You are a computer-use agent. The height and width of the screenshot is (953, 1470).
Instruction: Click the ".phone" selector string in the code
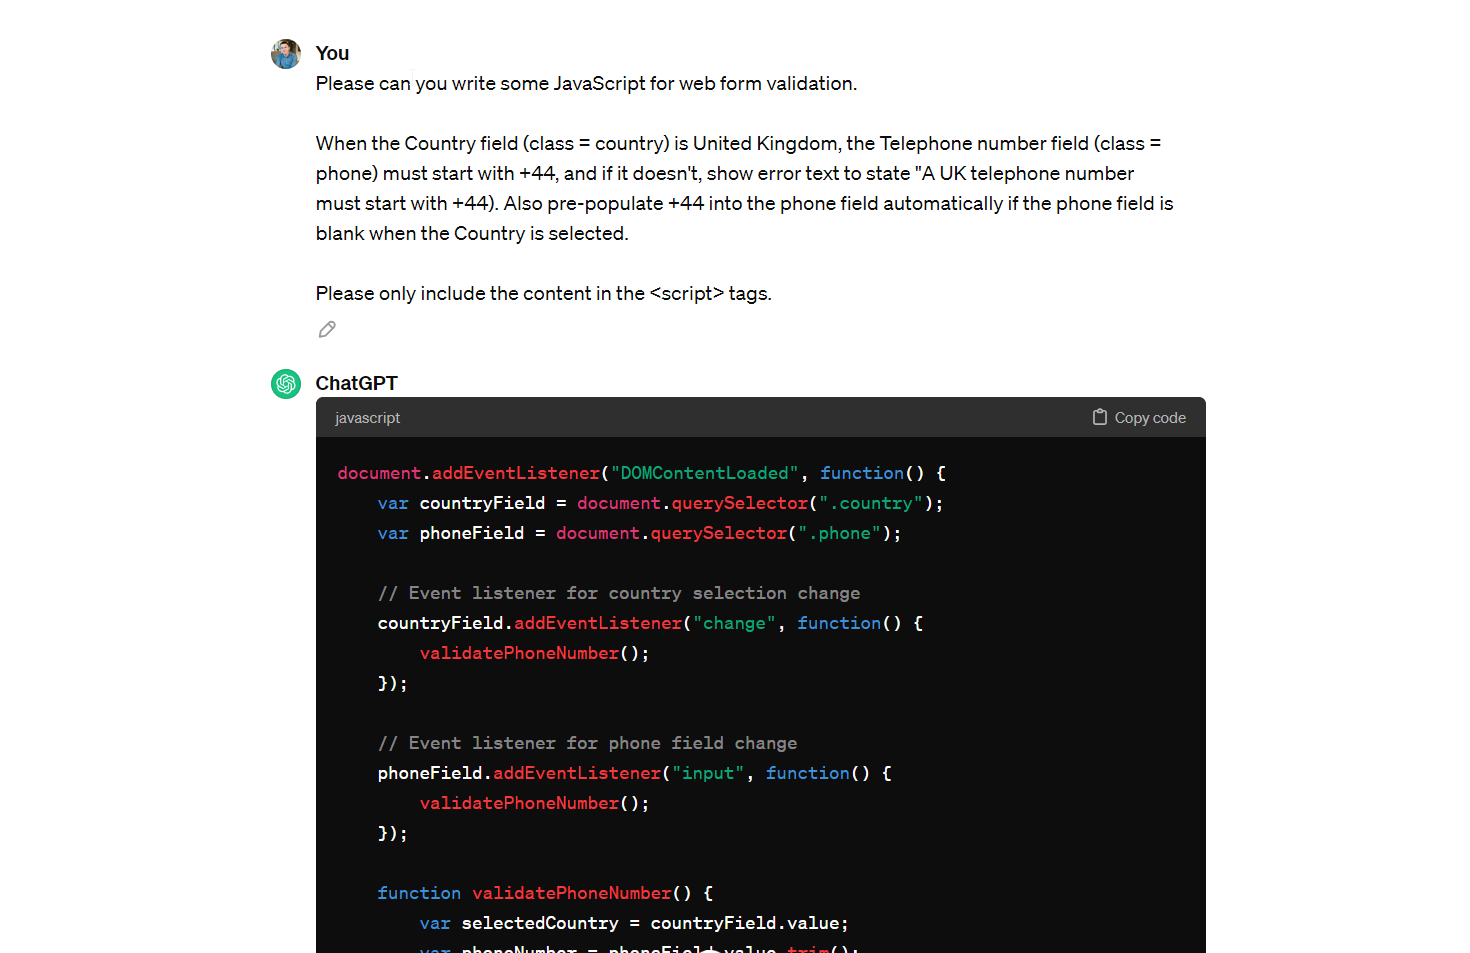pos(839,533)
